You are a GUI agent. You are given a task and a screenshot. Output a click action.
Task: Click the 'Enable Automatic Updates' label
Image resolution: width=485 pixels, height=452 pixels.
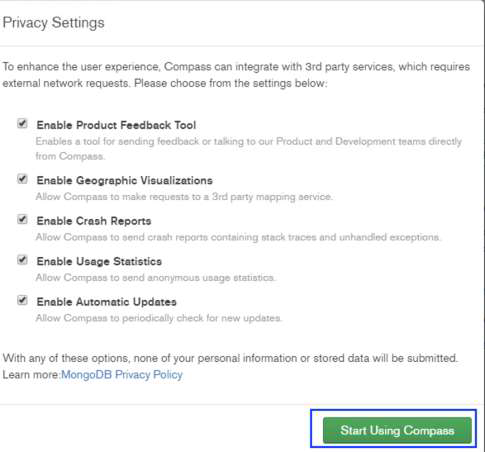(106, 302)
